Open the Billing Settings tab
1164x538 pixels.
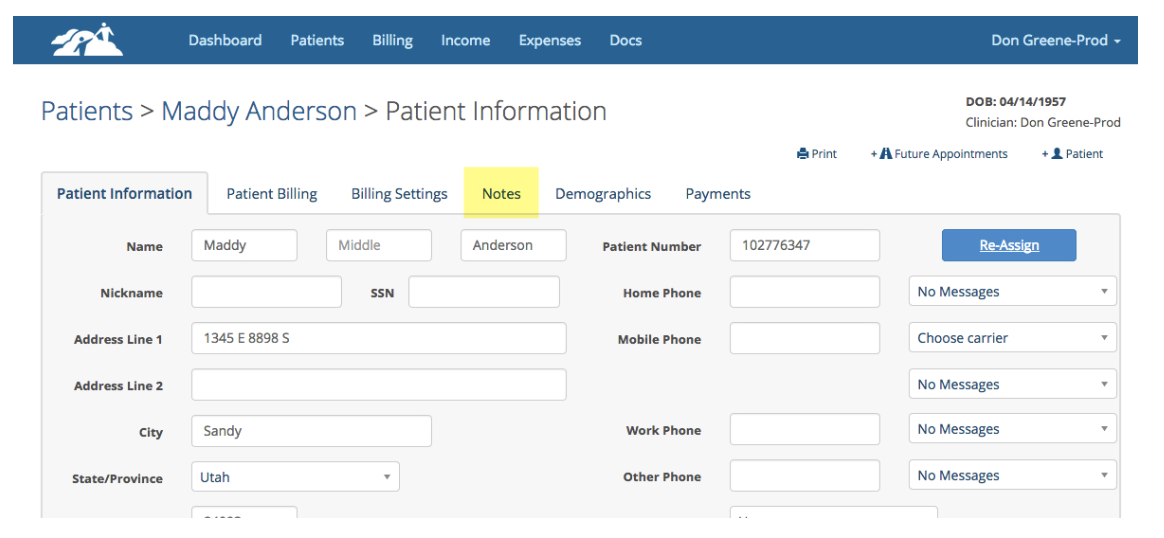tap(399, 194)
